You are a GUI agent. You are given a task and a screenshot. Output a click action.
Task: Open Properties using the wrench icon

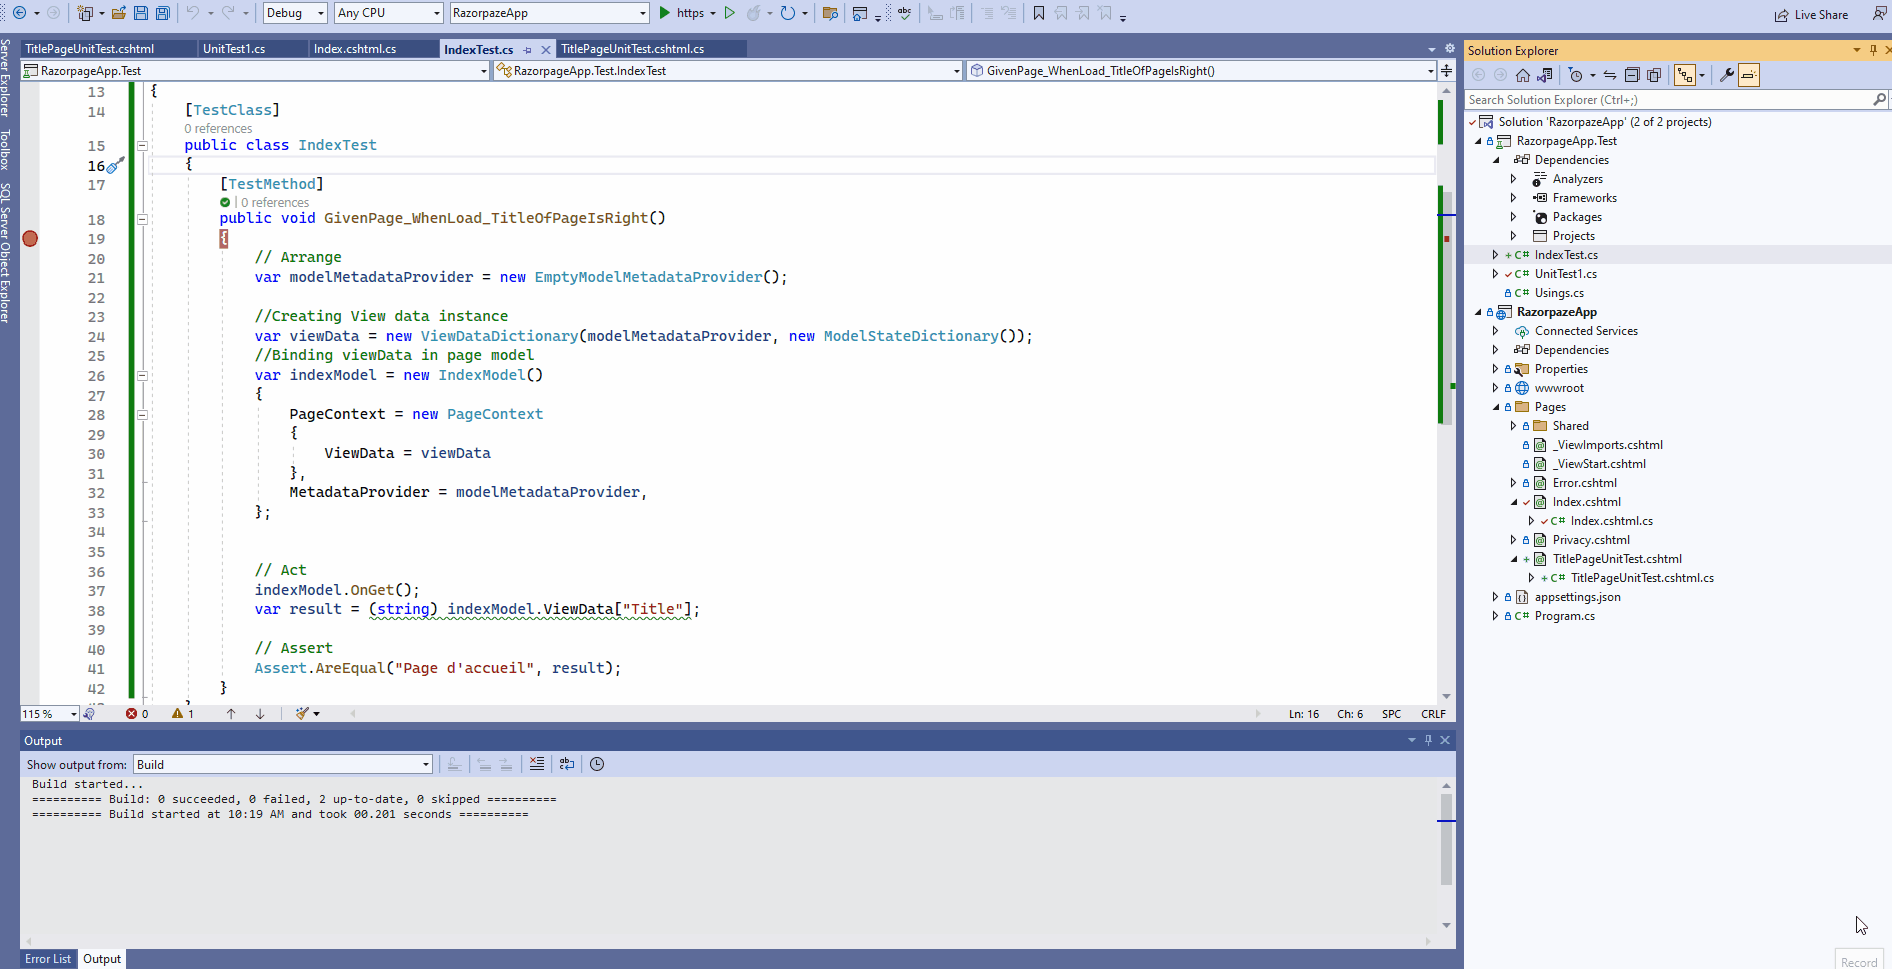point(1728,74)
